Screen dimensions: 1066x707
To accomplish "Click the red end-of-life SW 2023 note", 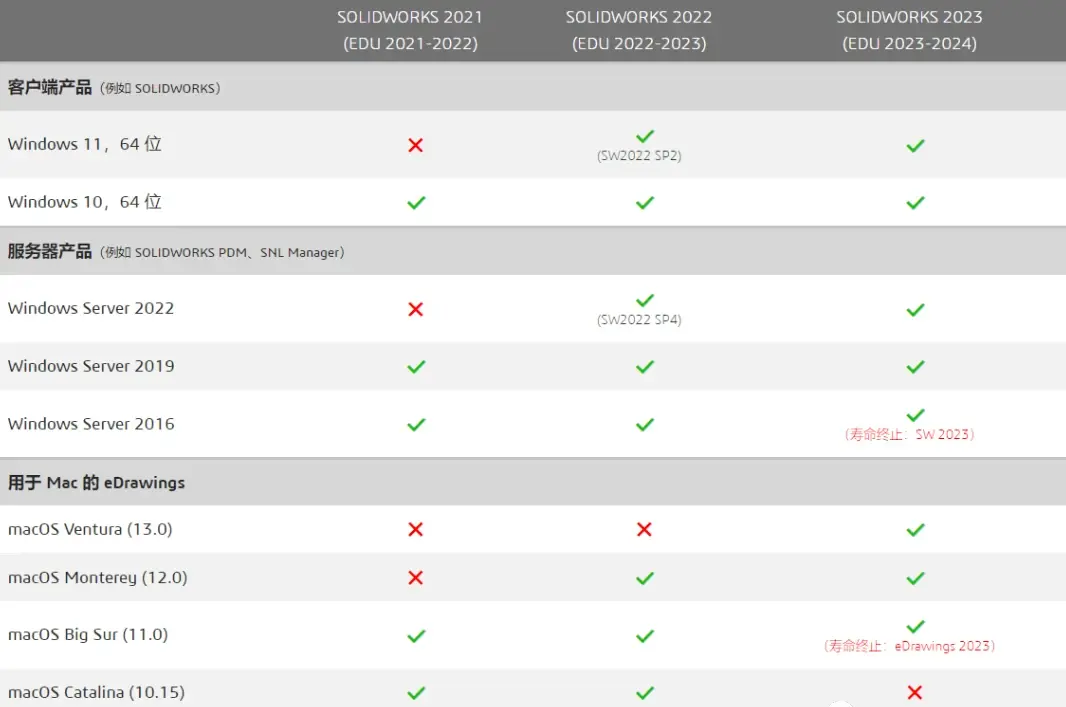I will click(x=910, y=434).
